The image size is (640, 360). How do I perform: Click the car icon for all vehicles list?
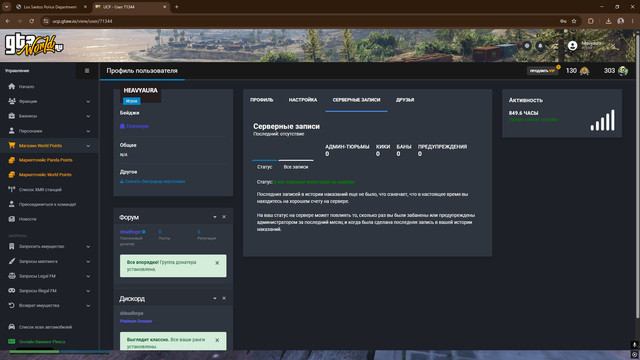click(x=11, y=327)
